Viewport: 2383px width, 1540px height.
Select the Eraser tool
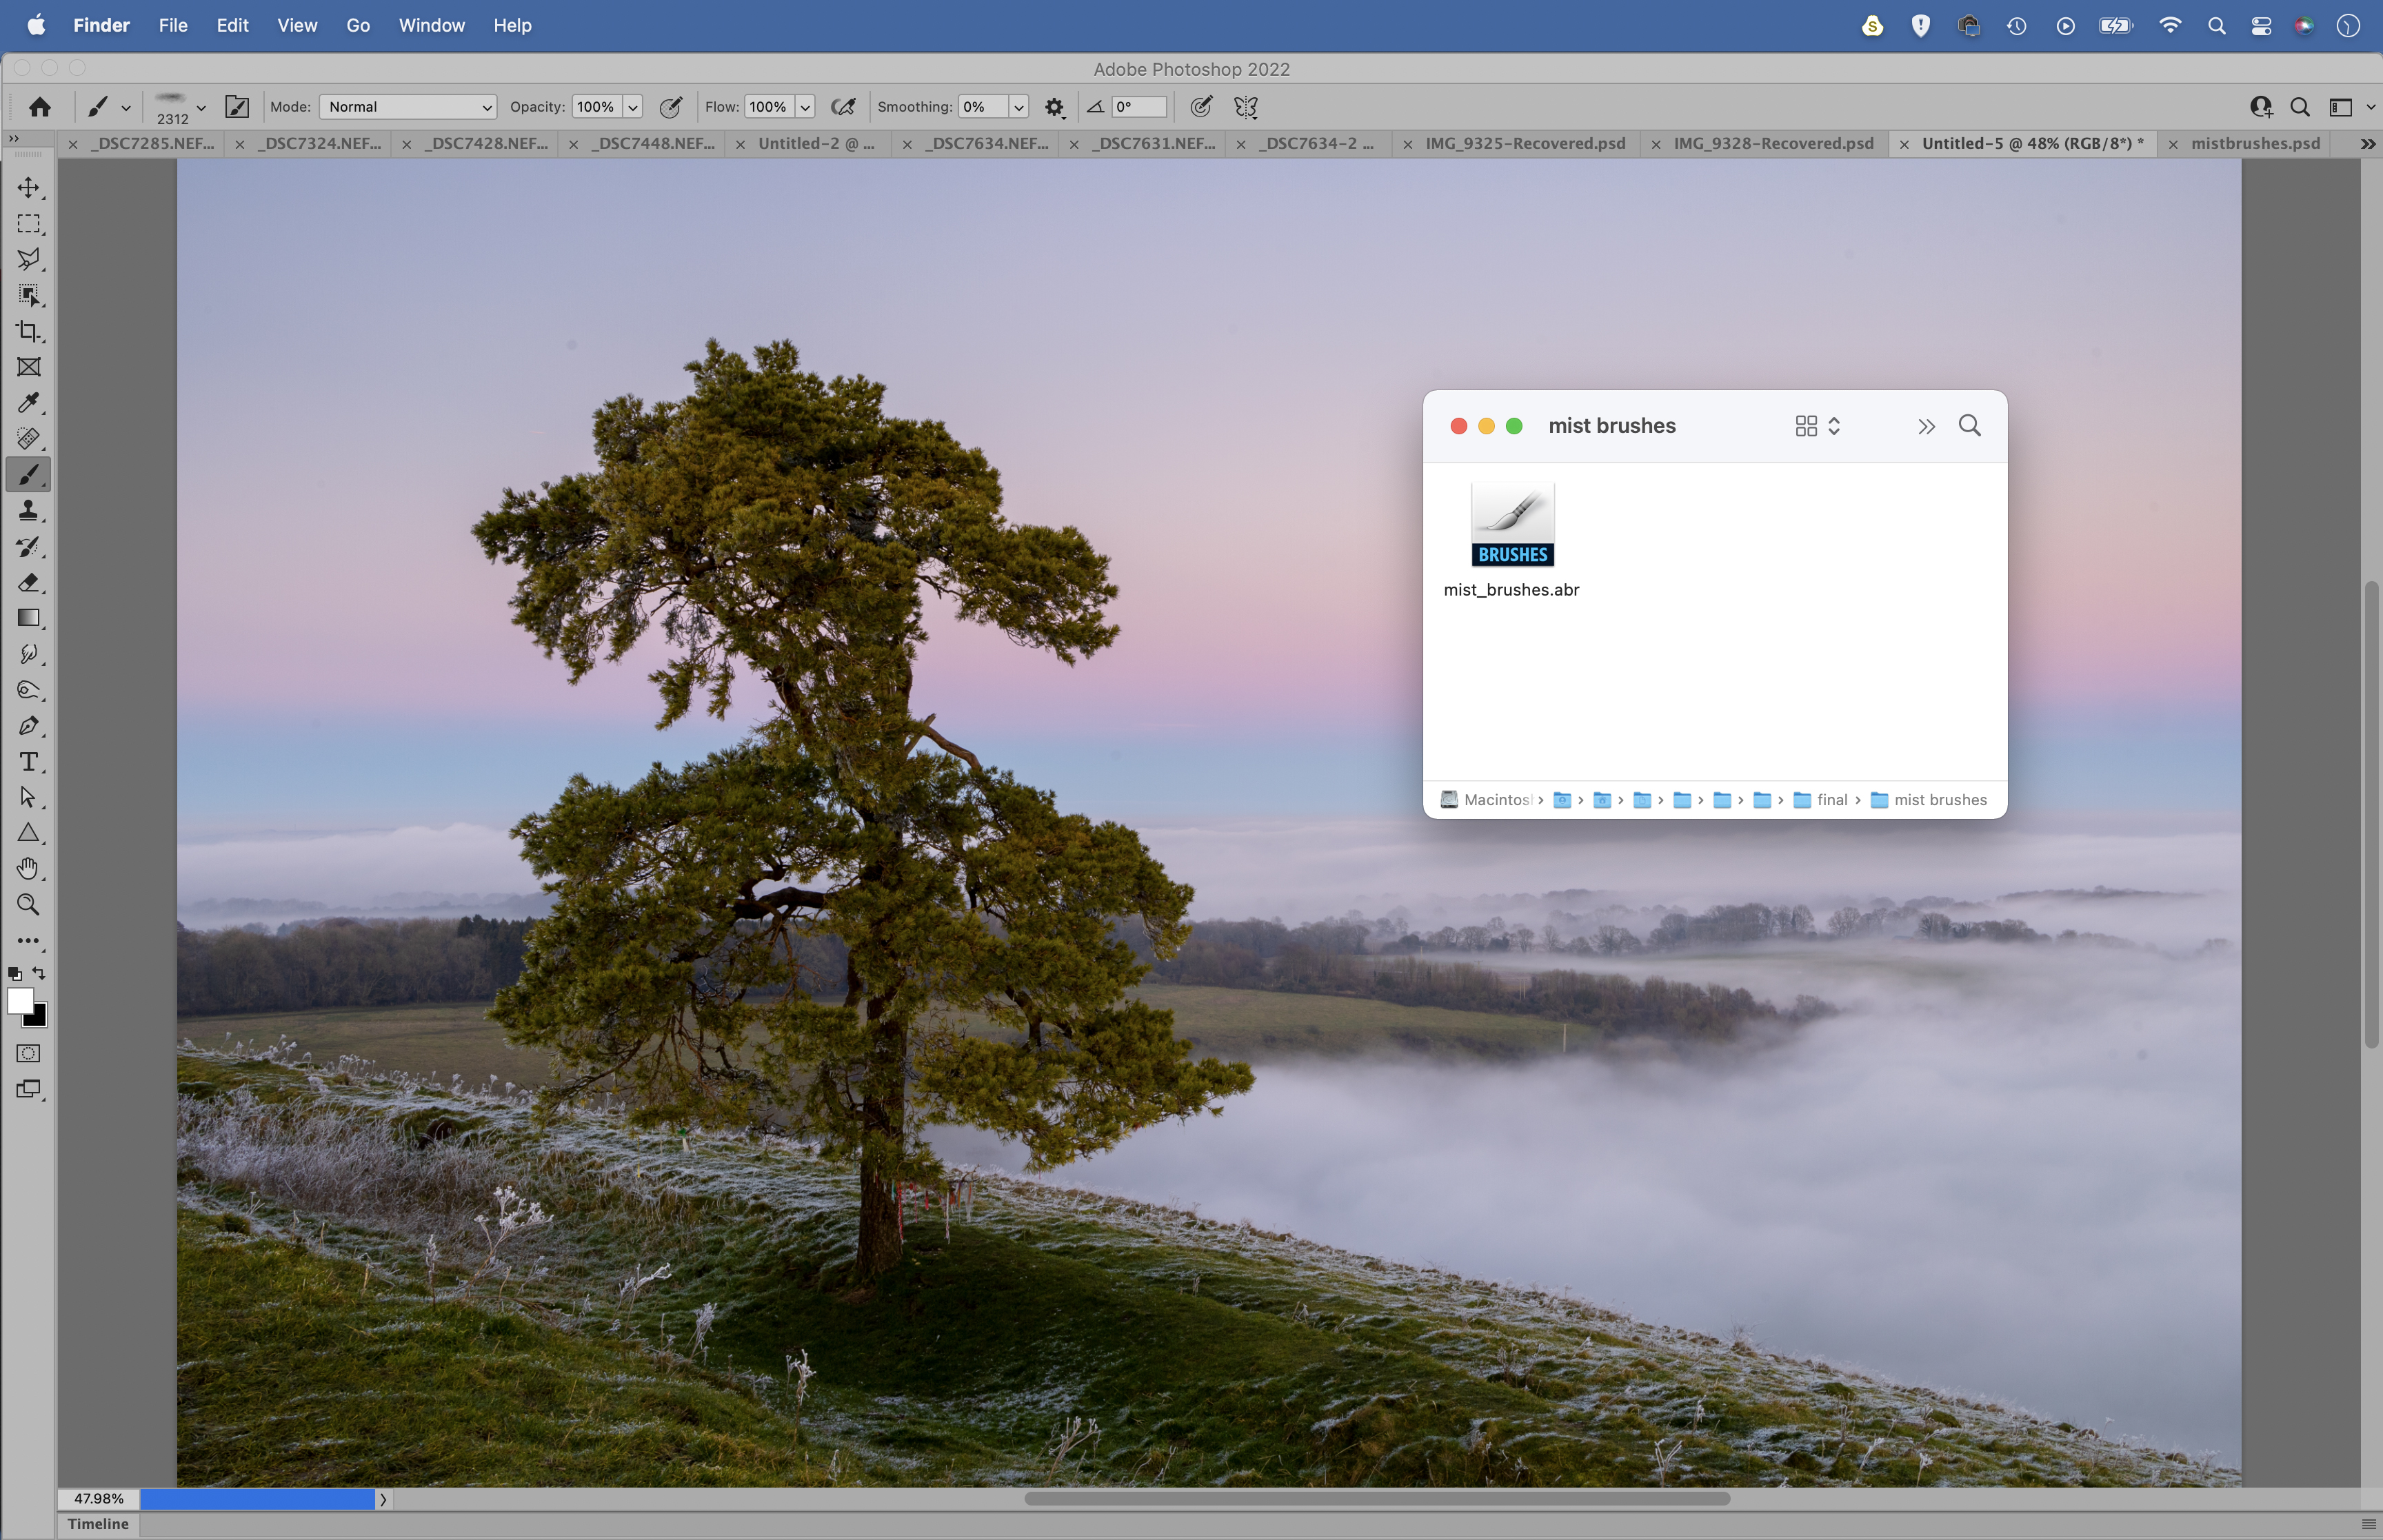point(28,583)
